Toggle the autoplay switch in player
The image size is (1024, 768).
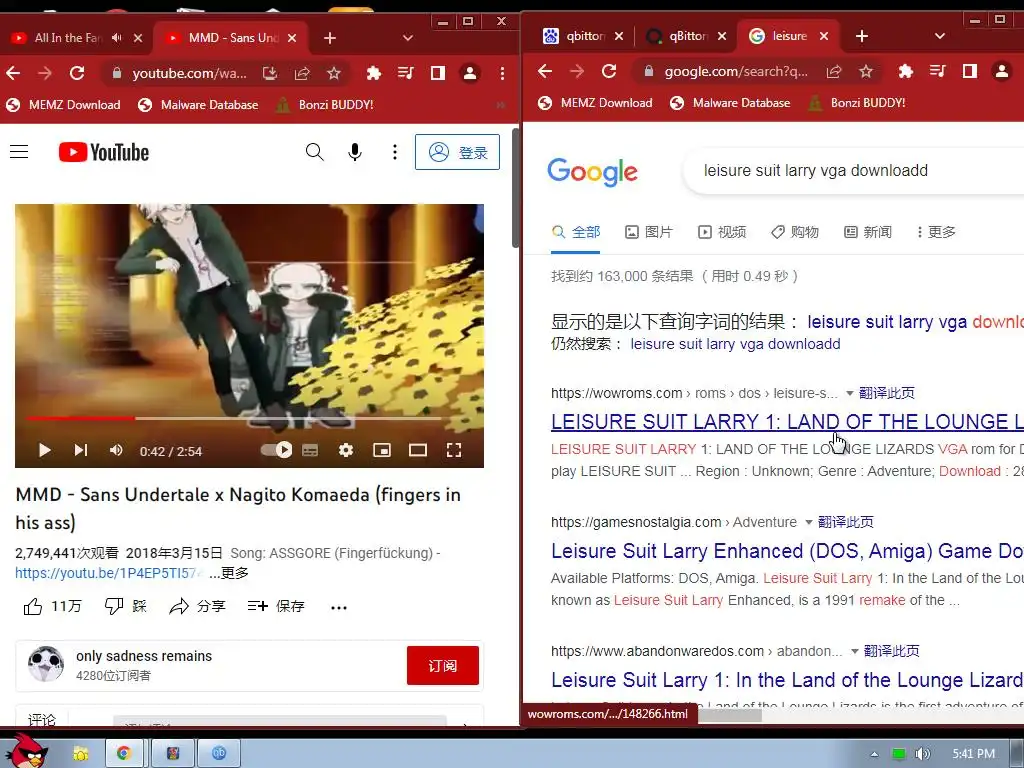pos(276,450)
